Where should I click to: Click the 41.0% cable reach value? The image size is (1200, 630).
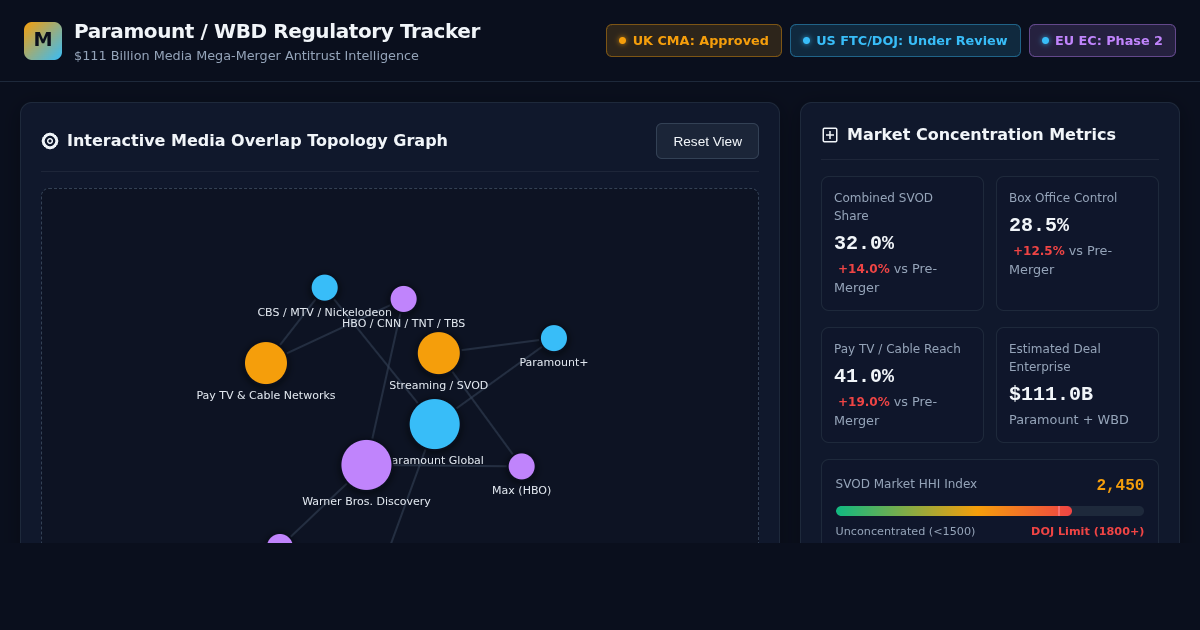coord(864,376)
